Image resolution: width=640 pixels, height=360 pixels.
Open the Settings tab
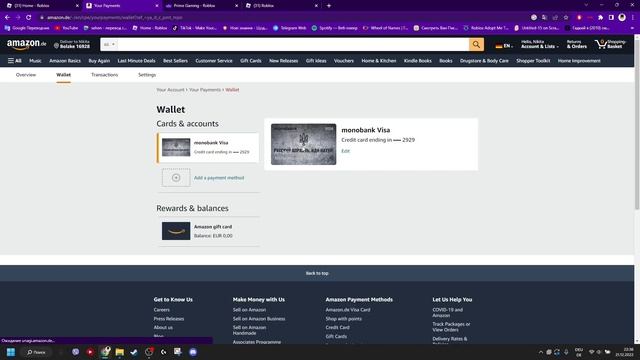pyautogui.click(x=147, y=75)
